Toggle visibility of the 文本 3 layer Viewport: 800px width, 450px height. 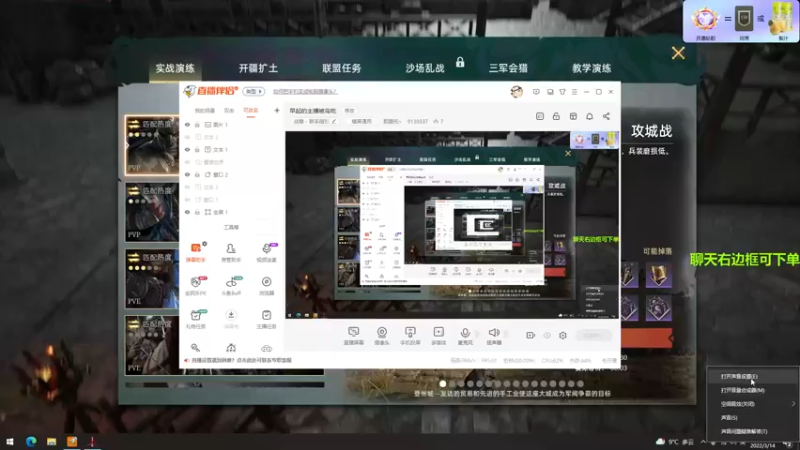pos(187,137)
